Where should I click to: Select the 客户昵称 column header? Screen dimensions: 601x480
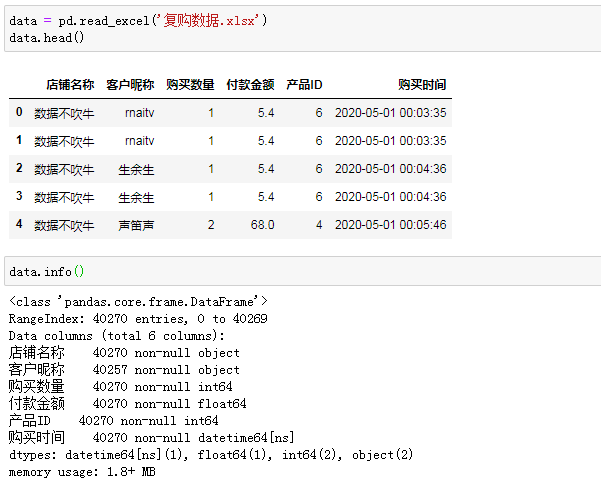130,84
